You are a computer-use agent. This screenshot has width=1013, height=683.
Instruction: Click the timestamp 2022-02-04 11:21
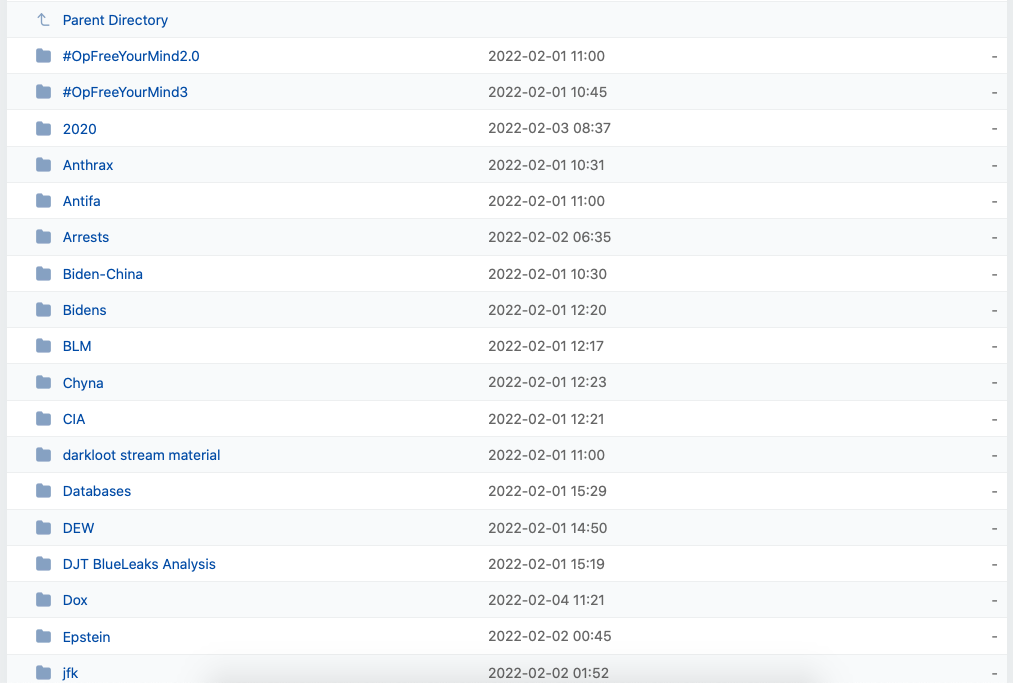[x=546, y=600]
